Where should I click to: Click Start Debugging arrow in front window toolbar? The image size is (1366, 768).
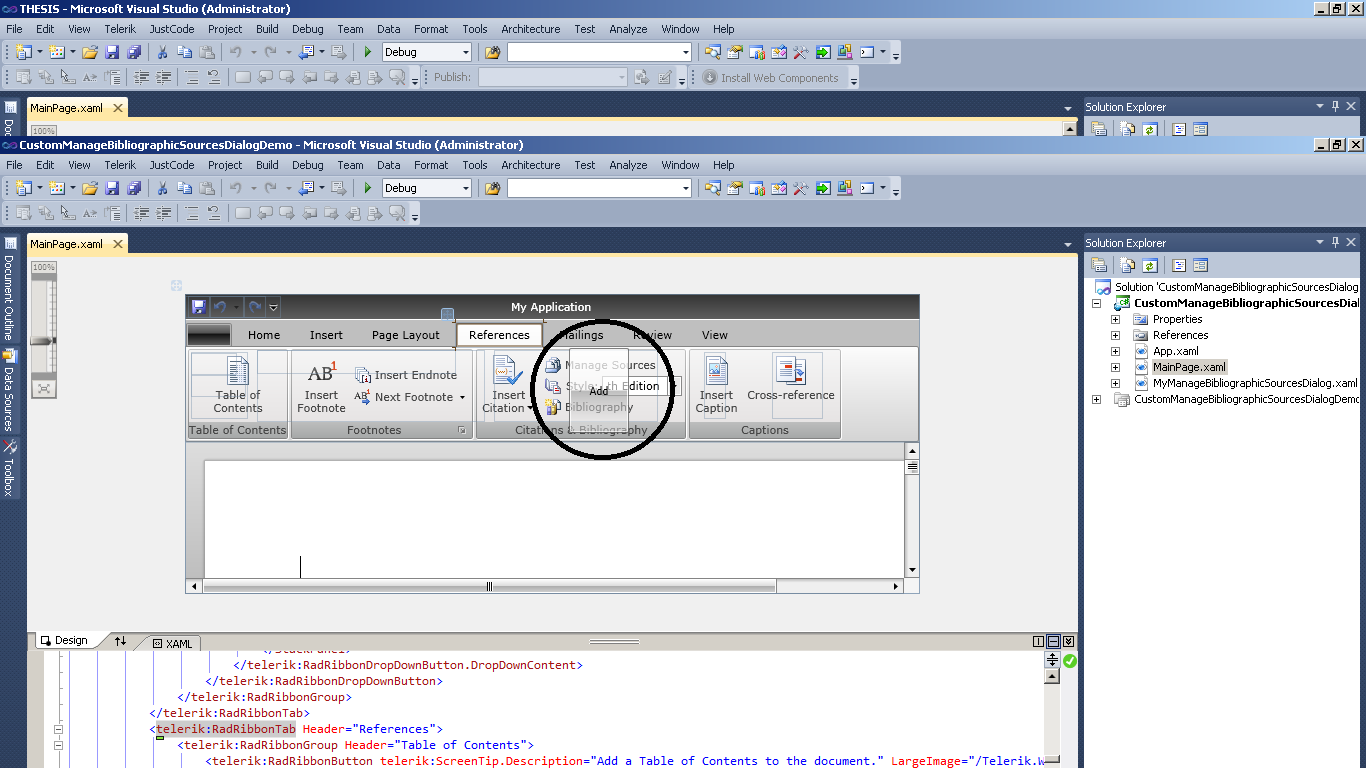coord(368,188)
